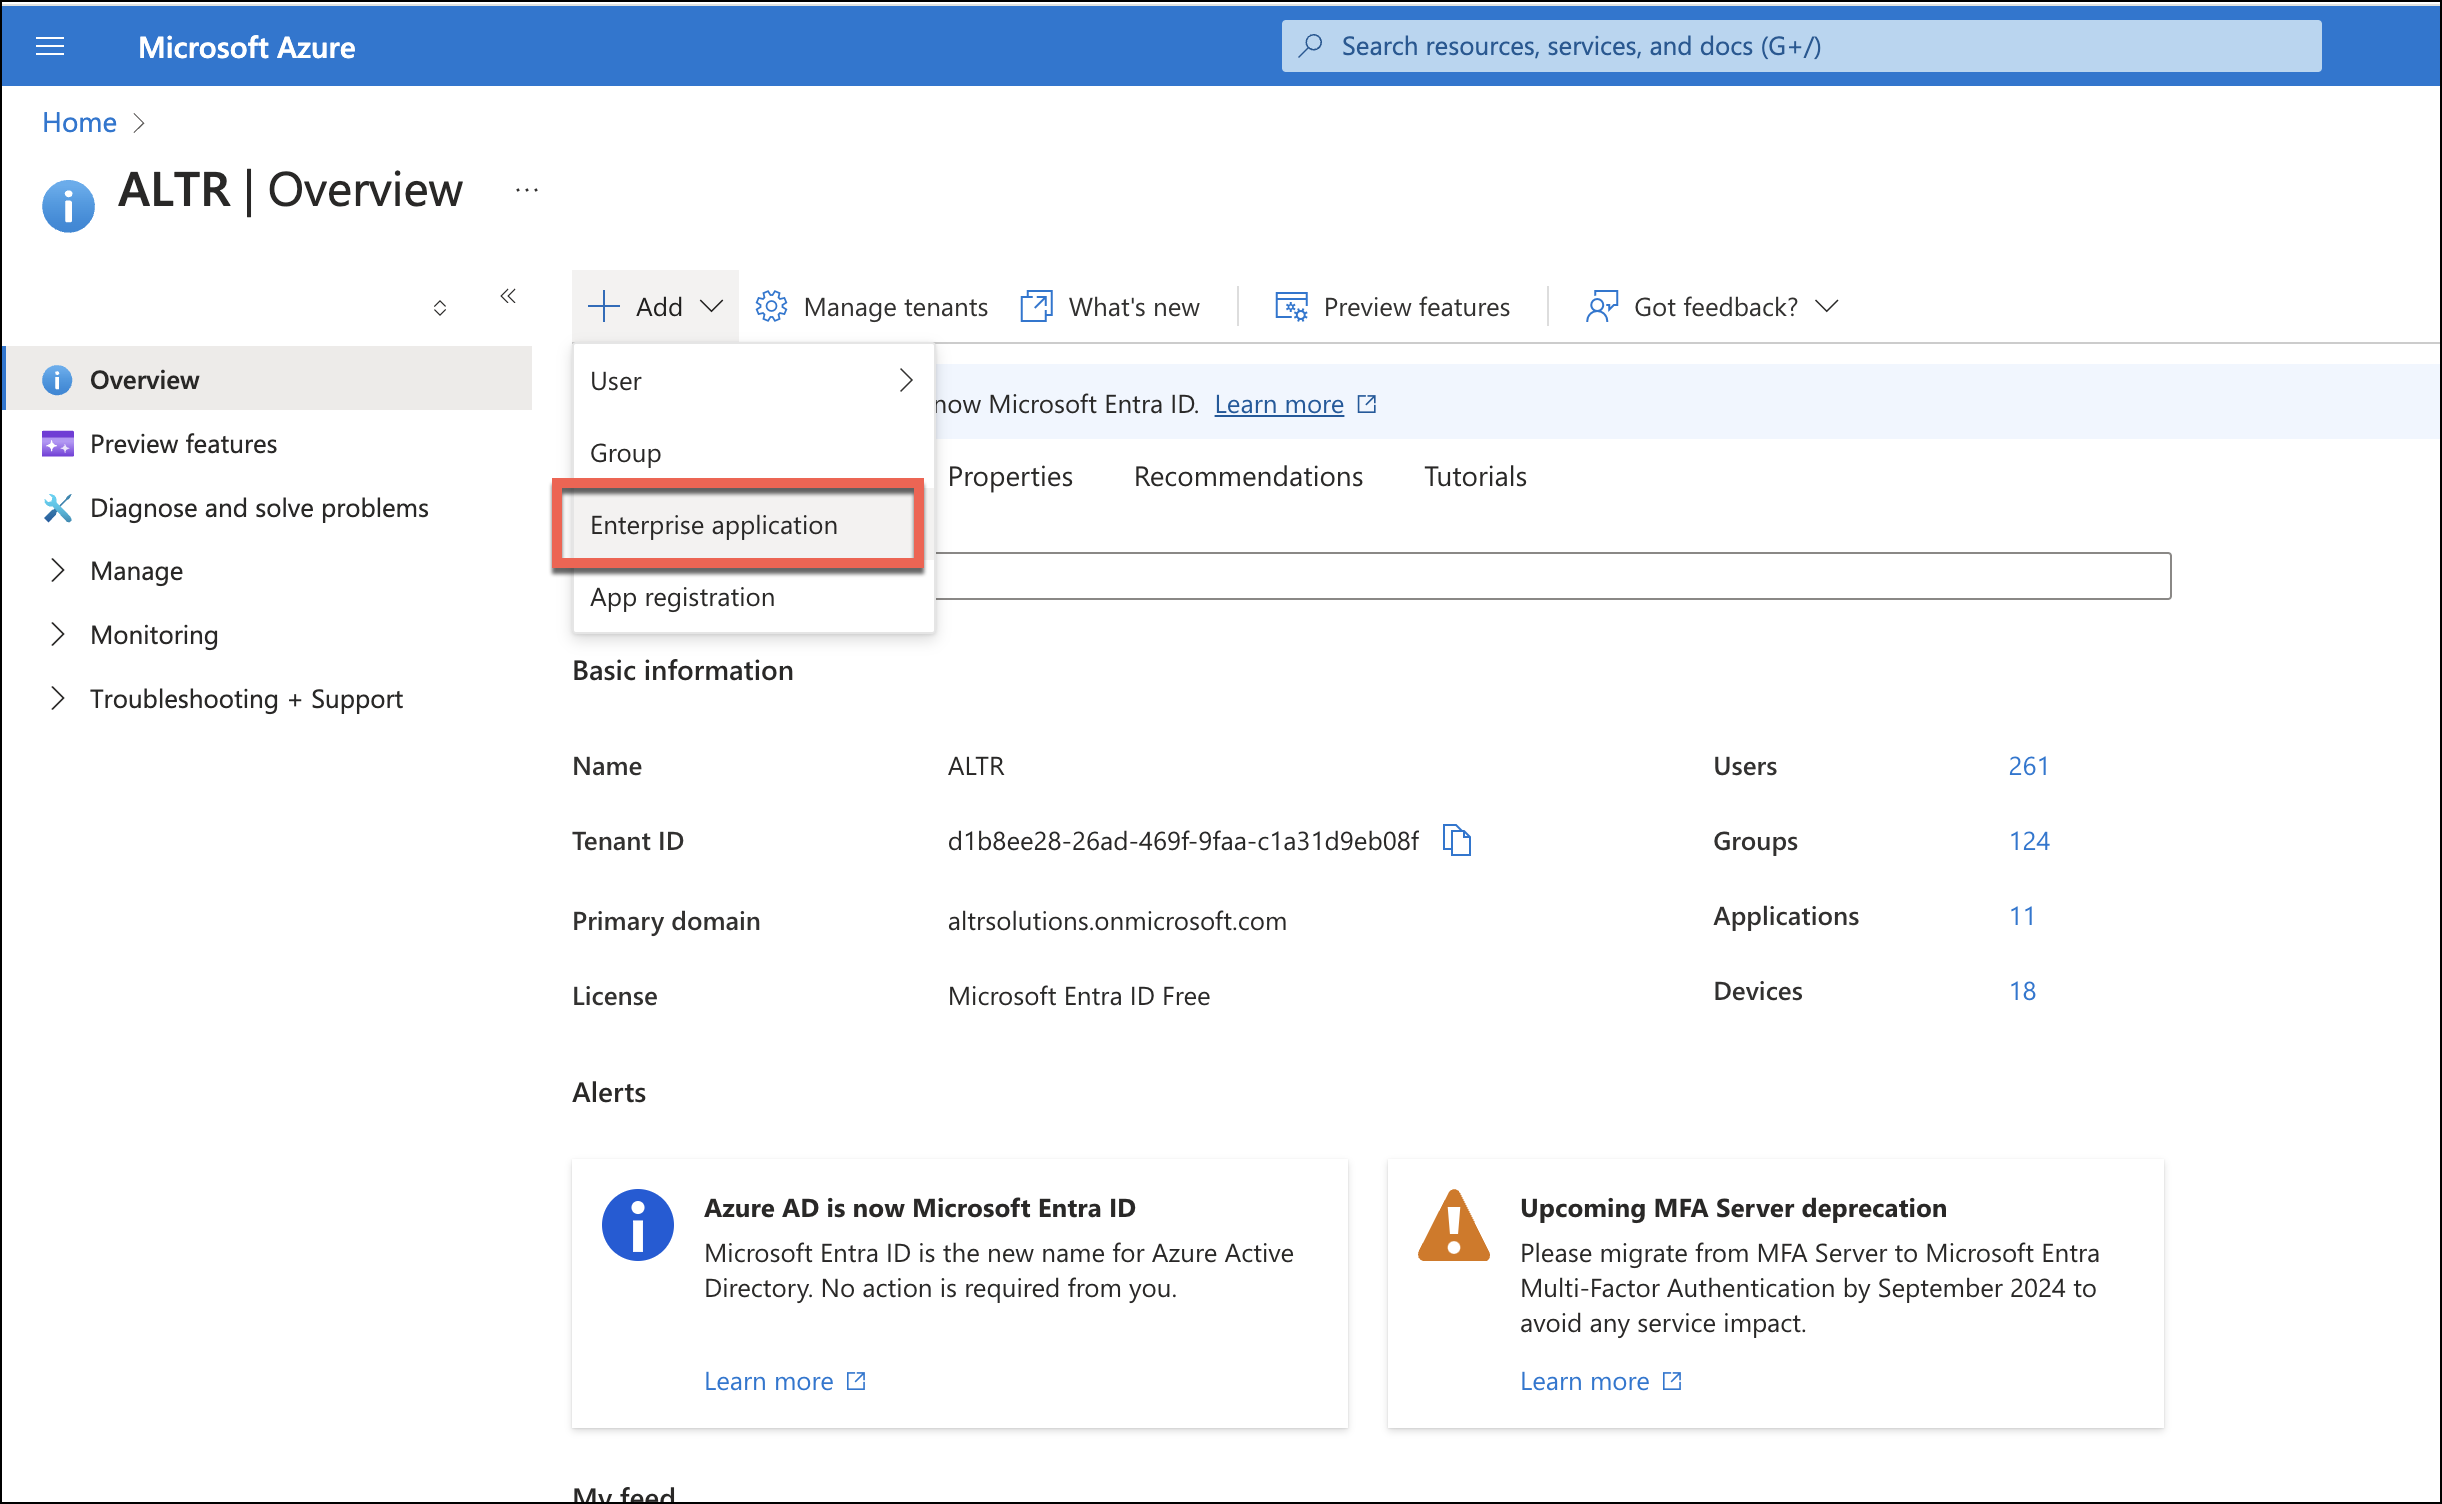This screenshot has width=2442, height=1504.
Task: Focus the top search resources field
Action: pyautogui.click(x=1801, y=46)
